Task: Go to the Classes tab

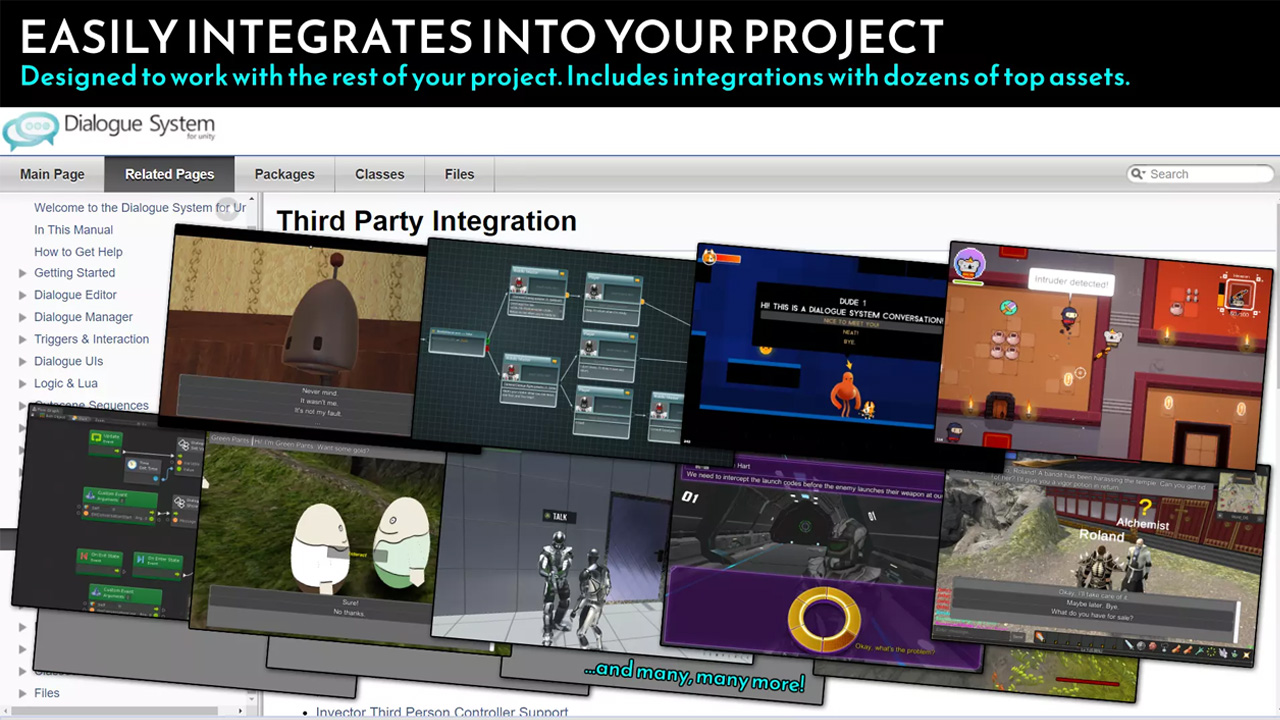Action: coord(379,174)
